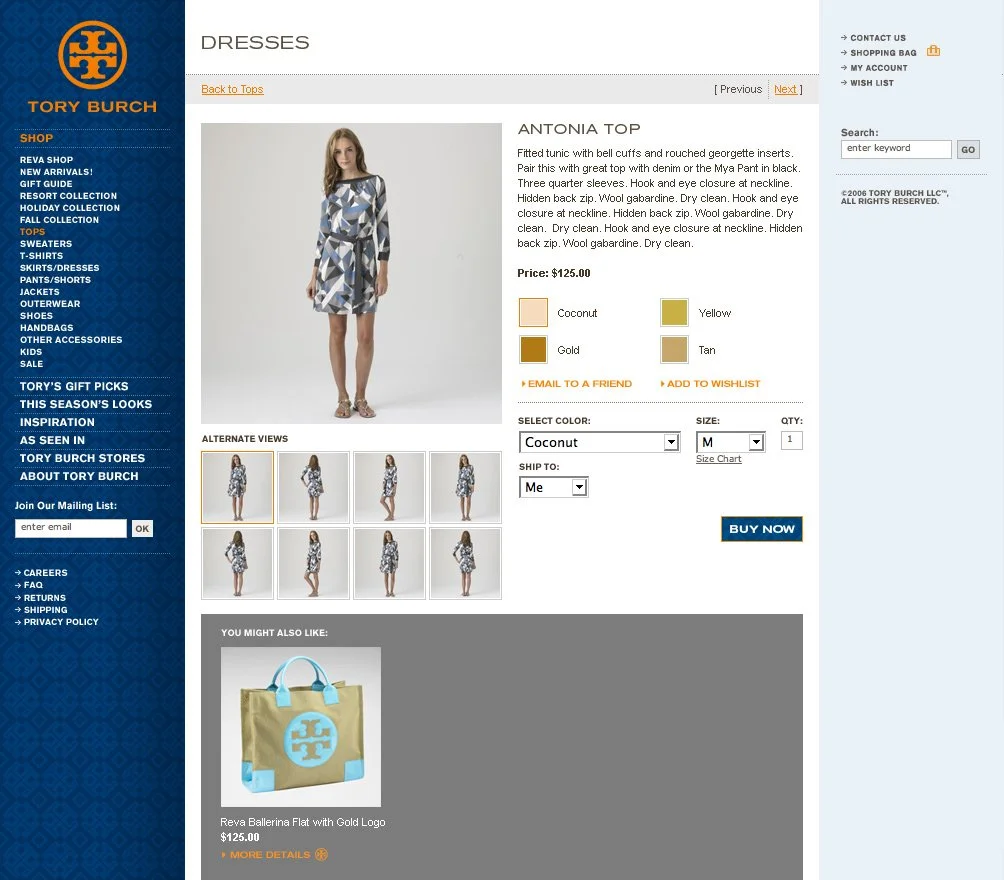1004x880 pixels.
Task: Open the Select Color dropdown
Action: [x=599, y=442]
